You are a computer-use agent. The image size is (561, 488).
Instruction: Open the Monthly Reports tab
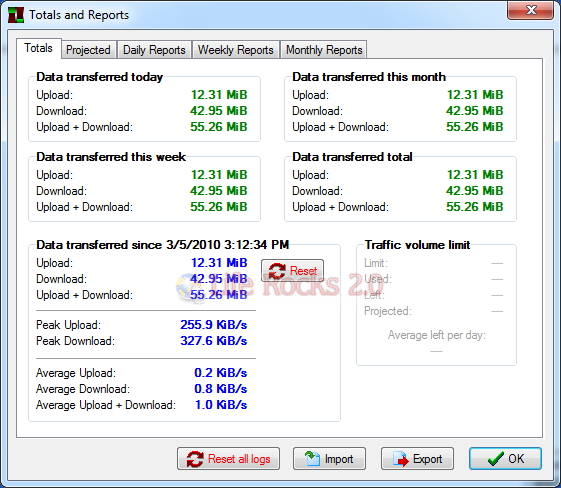point(324,50)
